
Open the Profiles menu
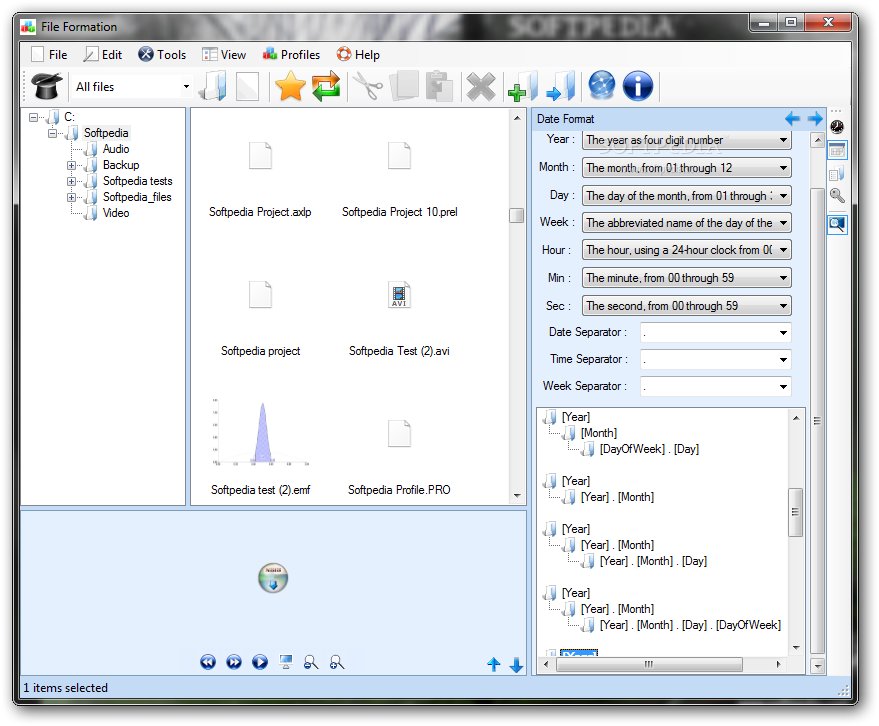291,54
